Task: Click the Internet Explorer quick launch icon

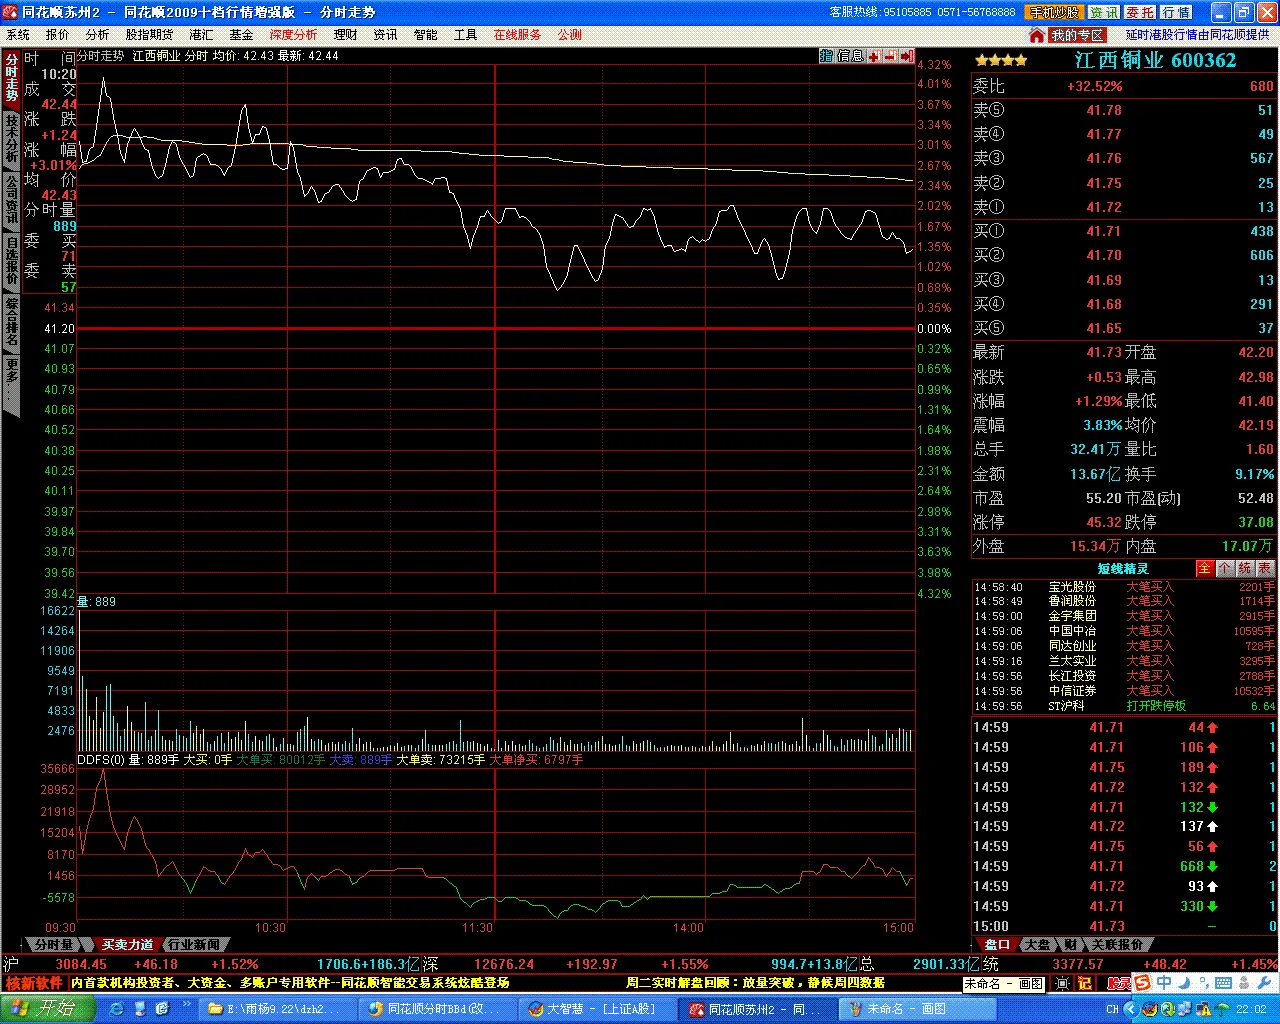Action: click(x=117, y=1009)
